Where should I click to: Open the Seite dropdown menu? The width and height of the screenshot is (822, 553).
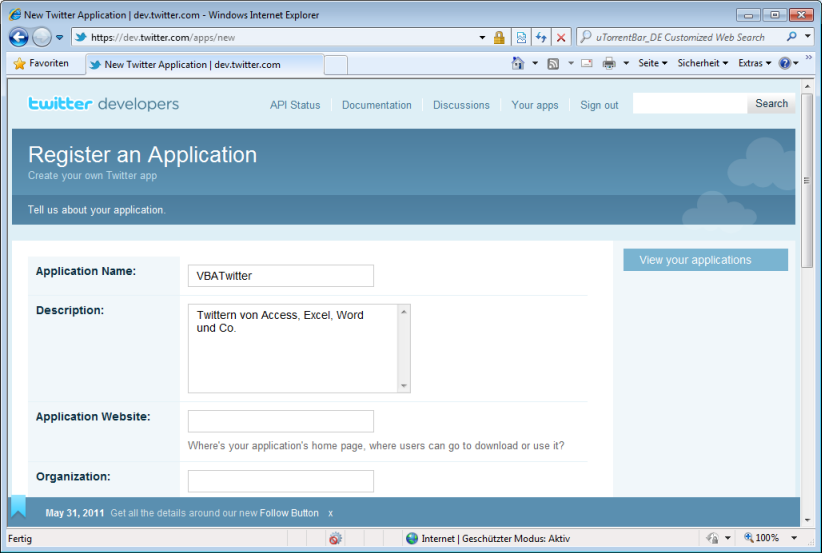pos(652,64)
